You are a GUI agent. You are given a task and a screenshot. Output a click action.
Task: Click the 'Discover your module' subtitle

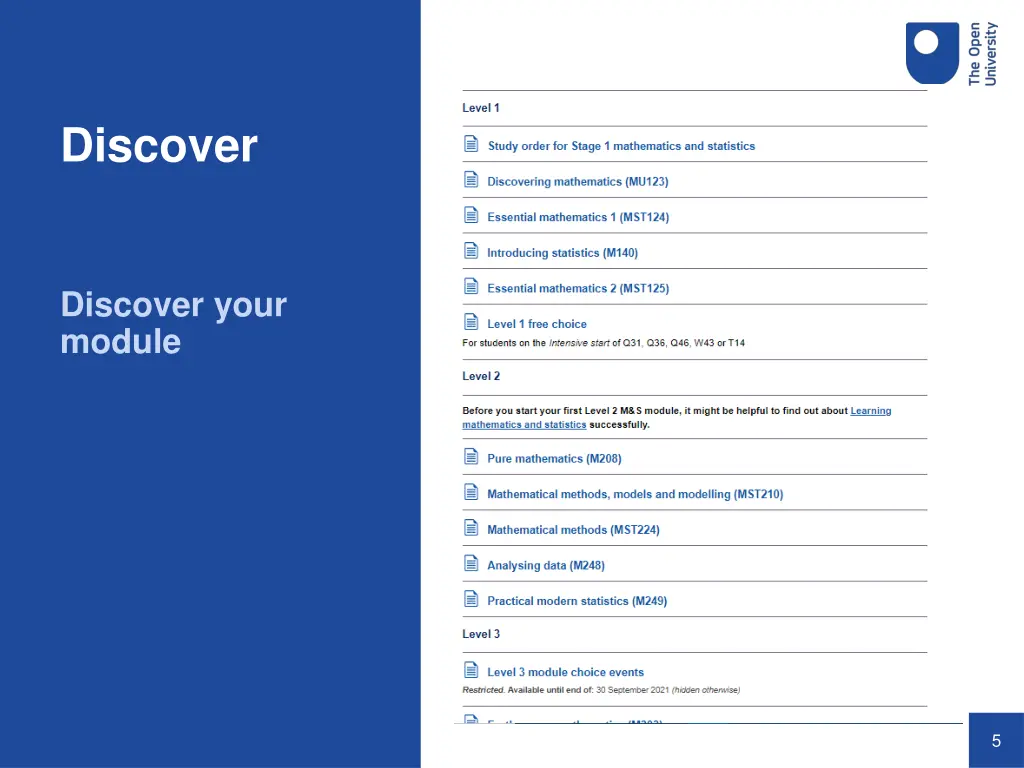(x=174, y=323)
